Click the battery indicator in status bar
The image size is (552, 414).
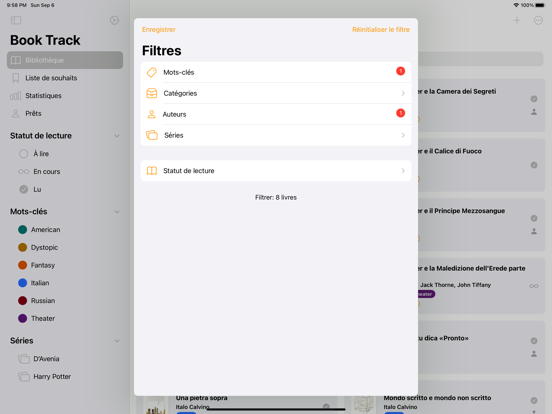(540, 5)
